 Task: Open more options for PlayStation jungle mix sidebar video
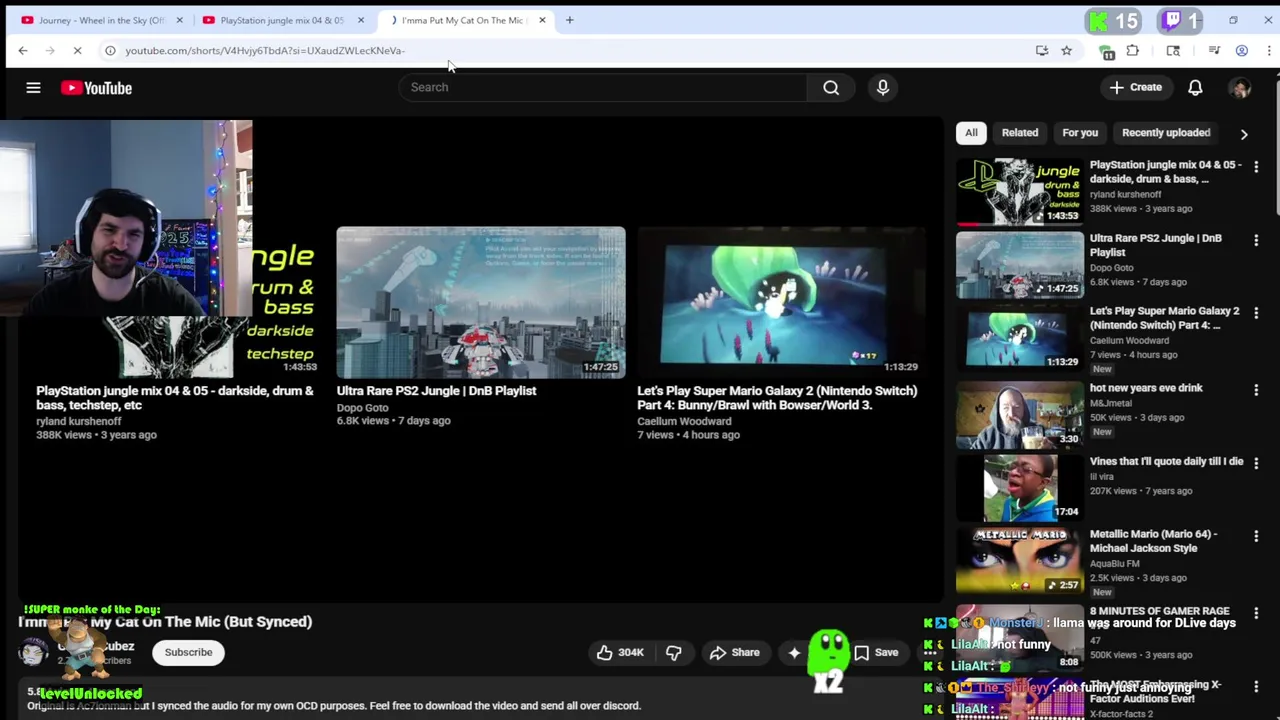(x=1256, y=167)
